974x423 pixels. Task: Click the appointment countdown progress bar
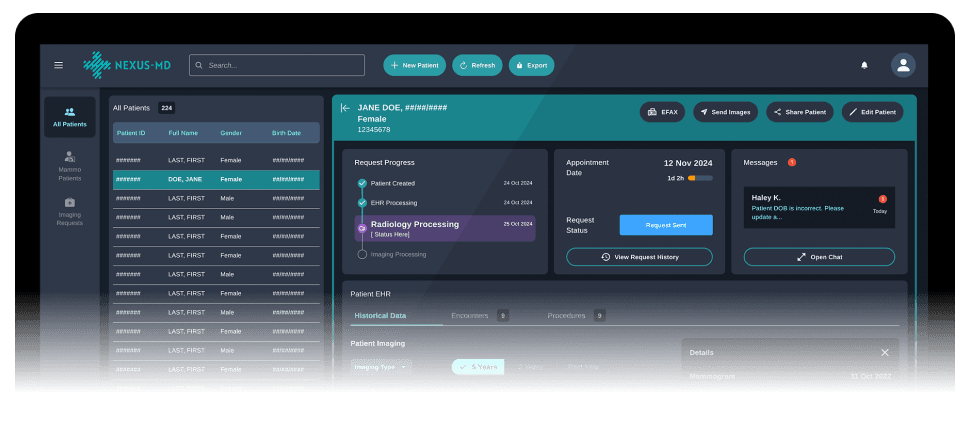(x=700, y=178)
